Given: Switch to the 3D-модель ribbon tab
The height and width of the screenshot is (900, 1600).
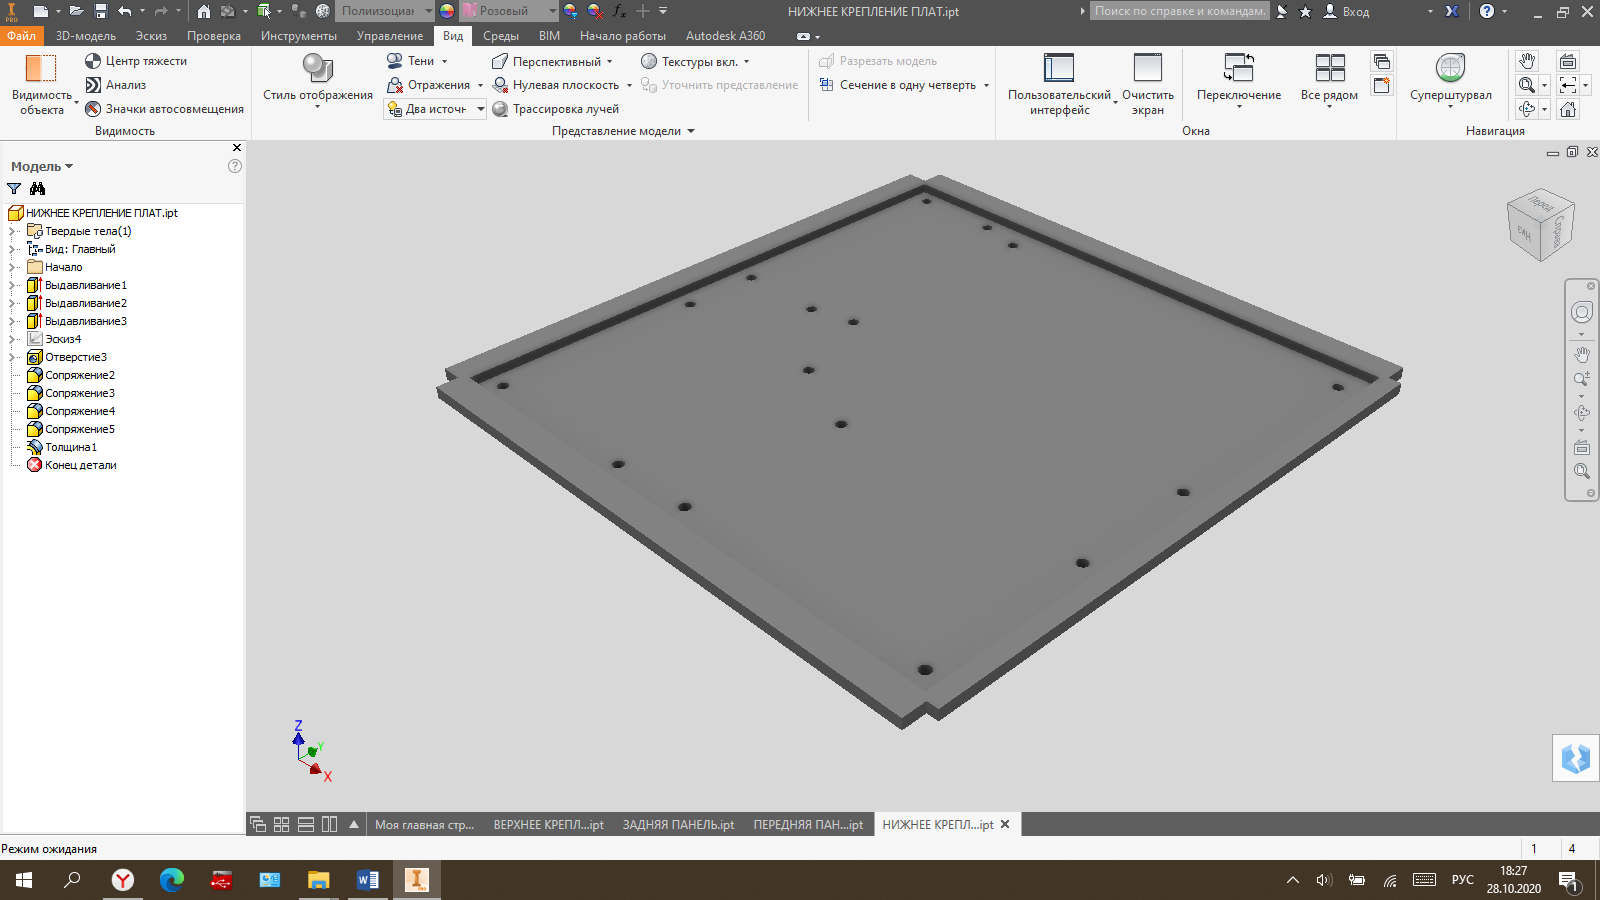Looking at the screenshot, I should click(86, 36).
